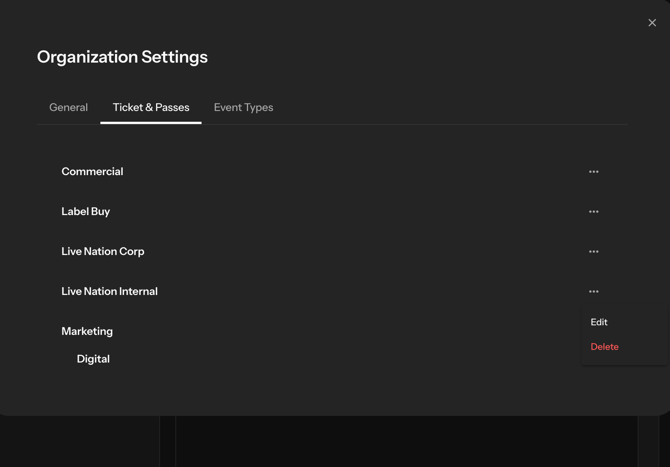
Task: Click the ellipsis icon for Live Nation Internal
Action: 594,291
